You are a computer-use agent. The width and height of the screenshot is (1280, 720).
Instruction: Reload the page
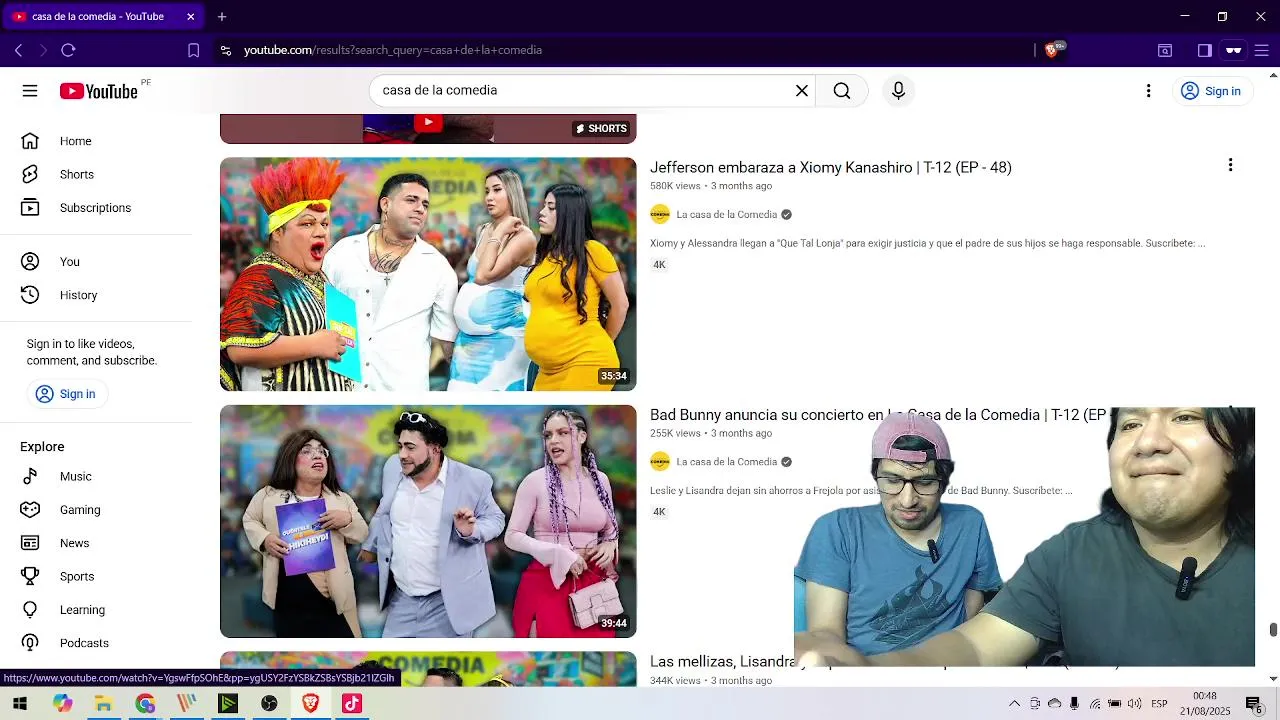coord(68,50)
